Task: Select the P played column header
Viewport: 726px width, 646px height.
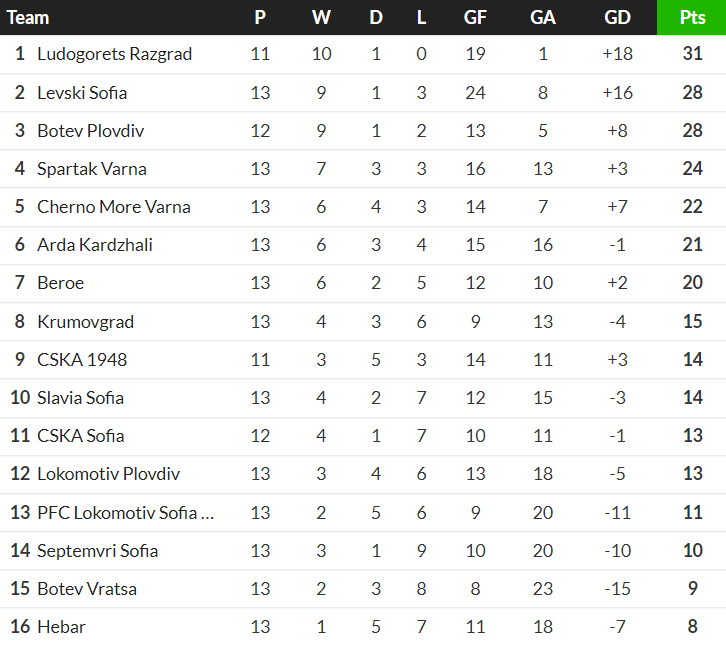Action: coord(260,17)
